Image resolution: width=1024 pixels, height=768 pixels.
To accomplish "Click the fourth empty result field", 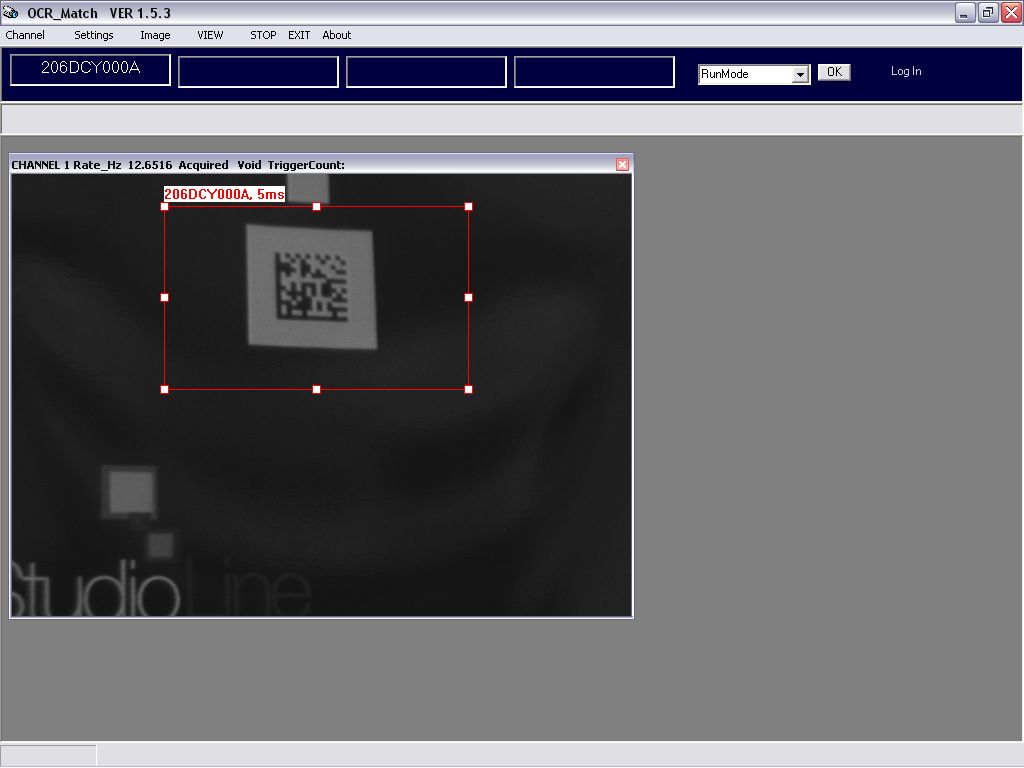I will [594, 72].
